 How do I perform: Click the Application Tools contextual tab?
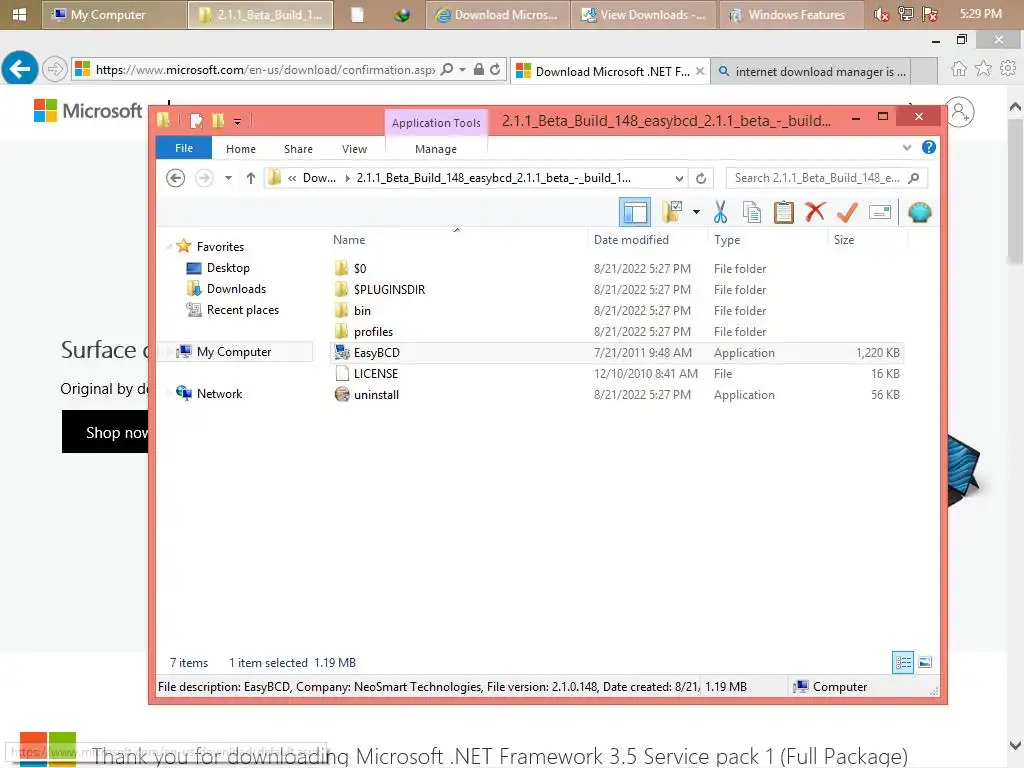coord(436,123)
